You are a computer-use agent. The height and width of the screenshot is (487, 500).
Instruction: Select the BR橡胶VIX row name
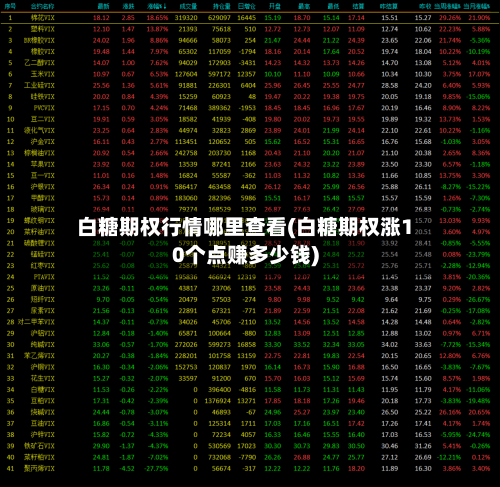pos(39,40)
